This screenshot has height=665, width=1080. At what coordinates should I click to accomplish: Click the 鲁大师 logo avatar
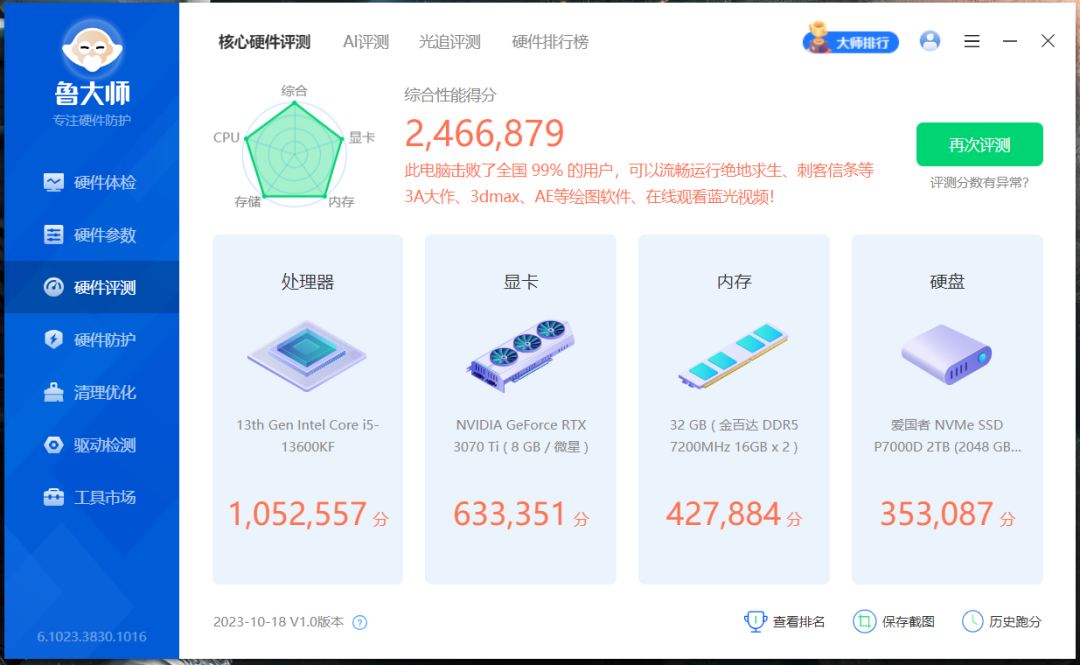(x=92, y=49)
